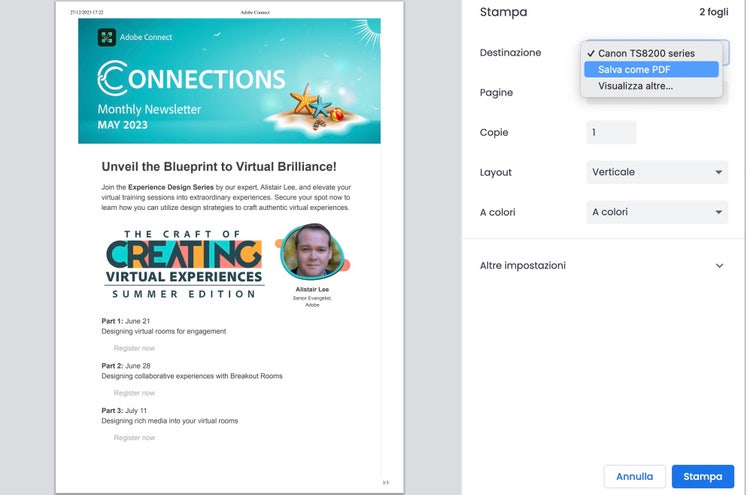This screenshot has width=750, height=495.
Task: Click the Annulla button
Action: point(634,476)
